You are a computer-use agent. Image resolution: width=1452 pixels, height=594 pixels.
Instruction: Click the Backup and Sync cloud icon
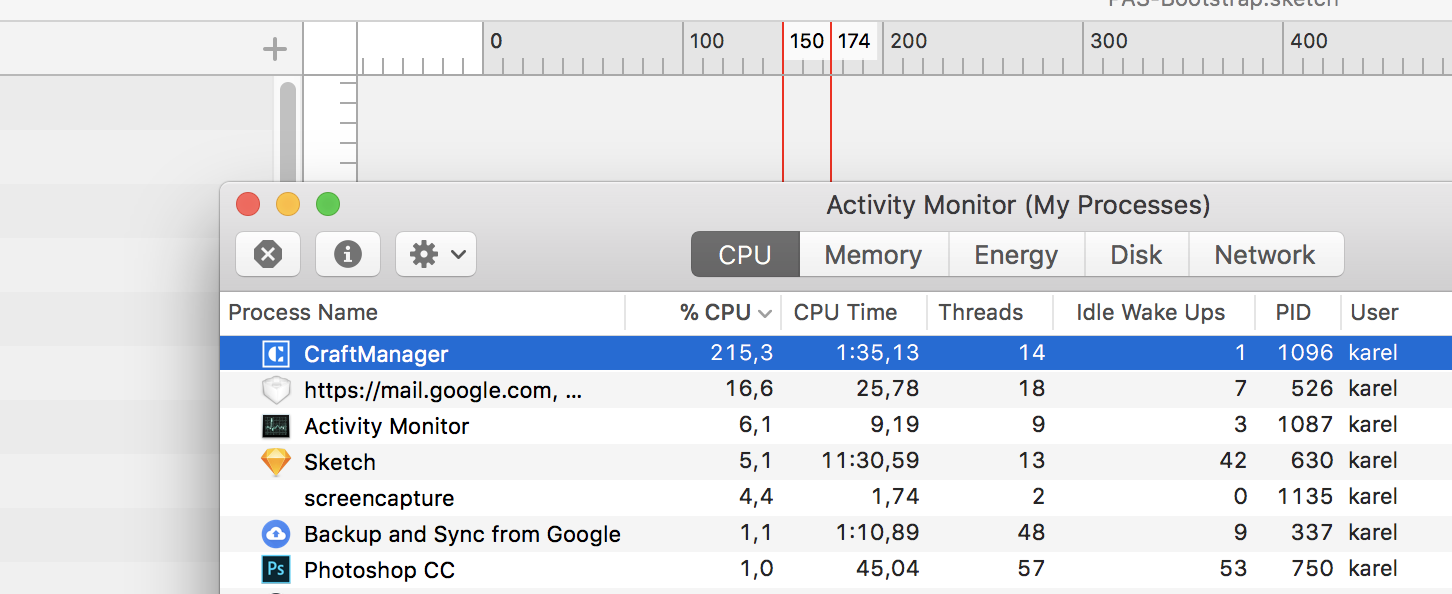coord(275,534)
